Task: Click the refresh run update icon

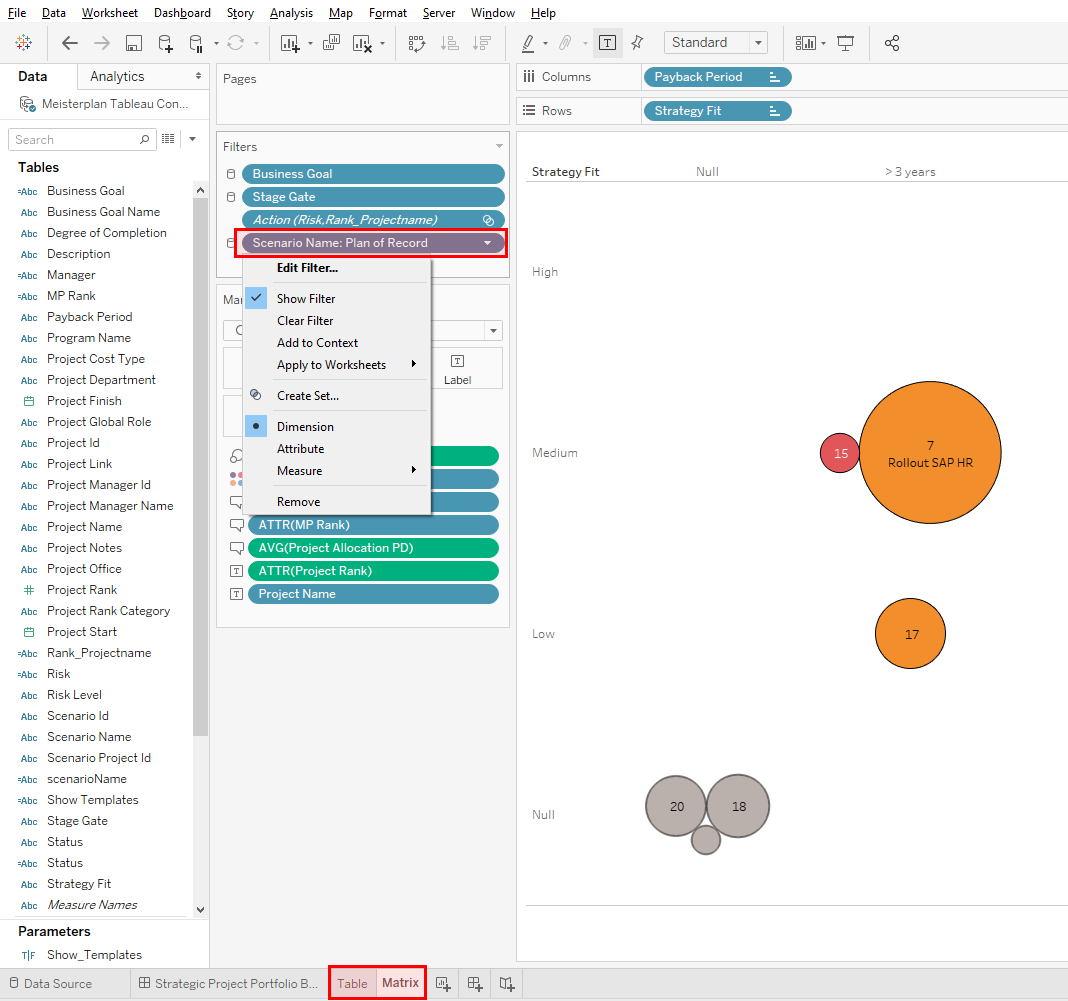Action: point(236,43)
